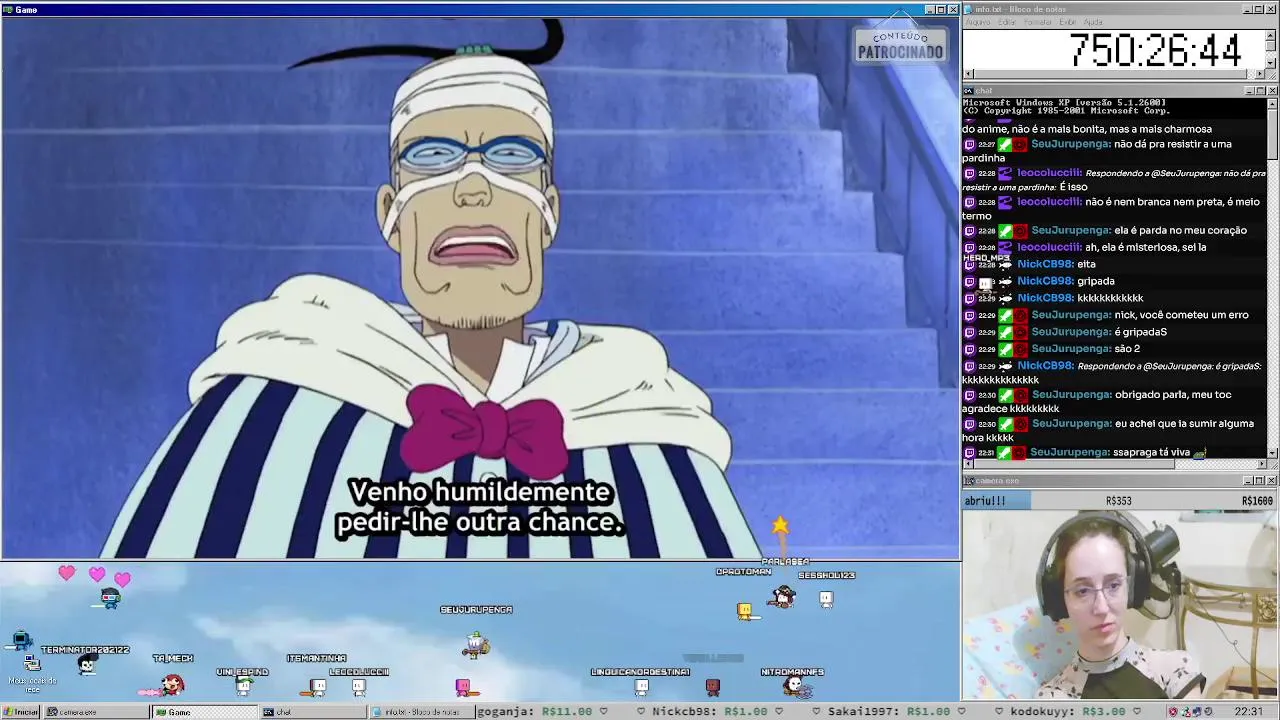Screen dimensions: 1280x720
Task: Click Meus locais de rede desktop icon
Action: tap(32, 672)
